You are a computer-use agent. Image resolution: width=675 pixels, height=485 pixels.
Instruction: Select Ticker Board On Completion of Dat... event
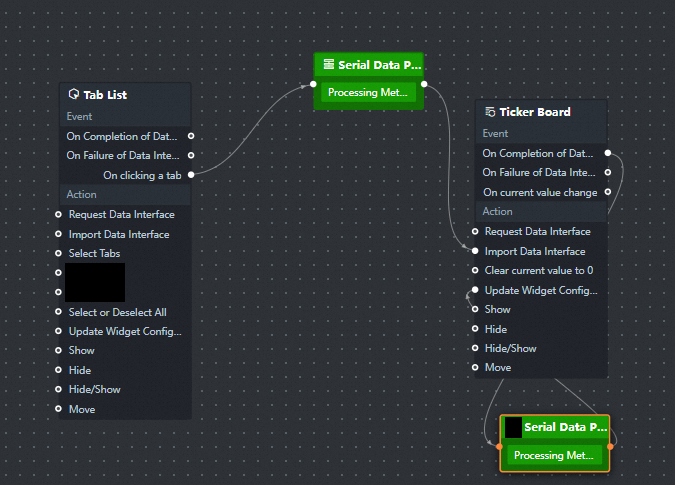[538, 153]
